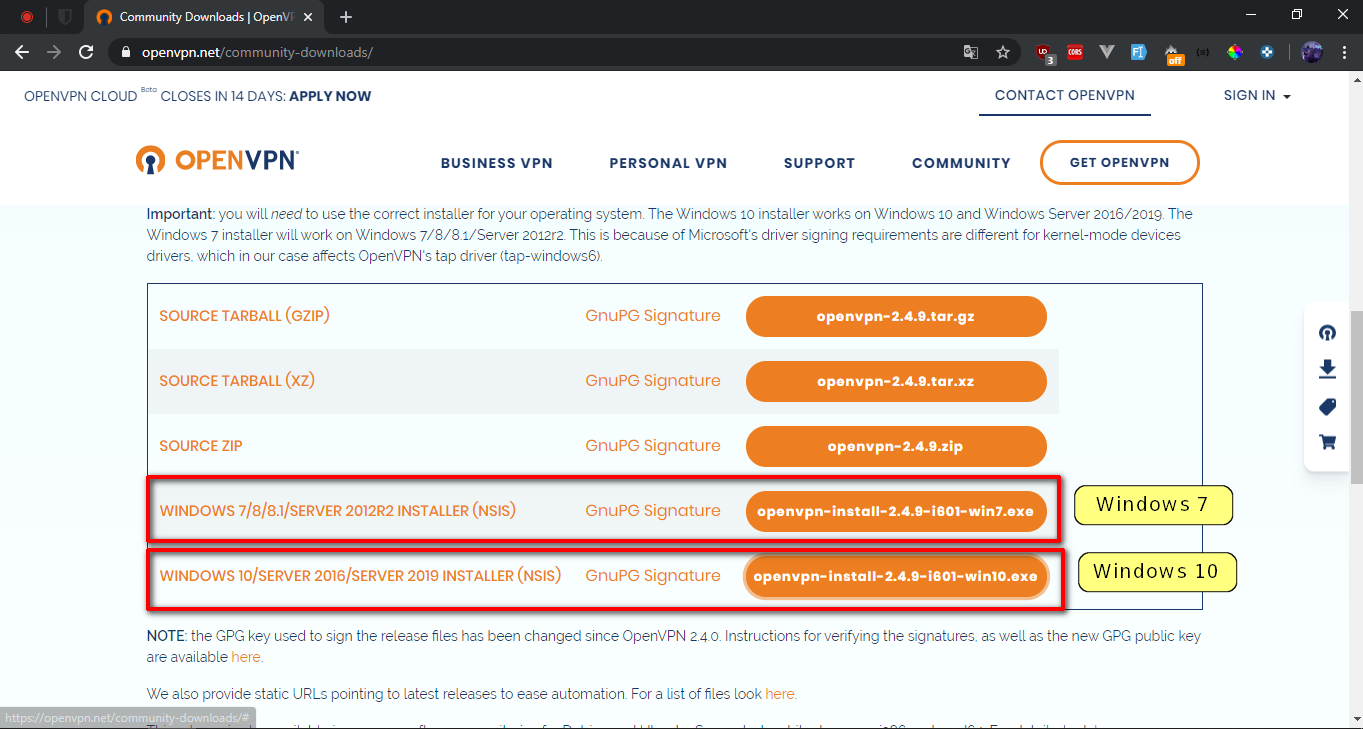The height and width of the screenshot is (729, 1363).
Task: Click the download arrow icon in side widget
Action: (1327, 369)
